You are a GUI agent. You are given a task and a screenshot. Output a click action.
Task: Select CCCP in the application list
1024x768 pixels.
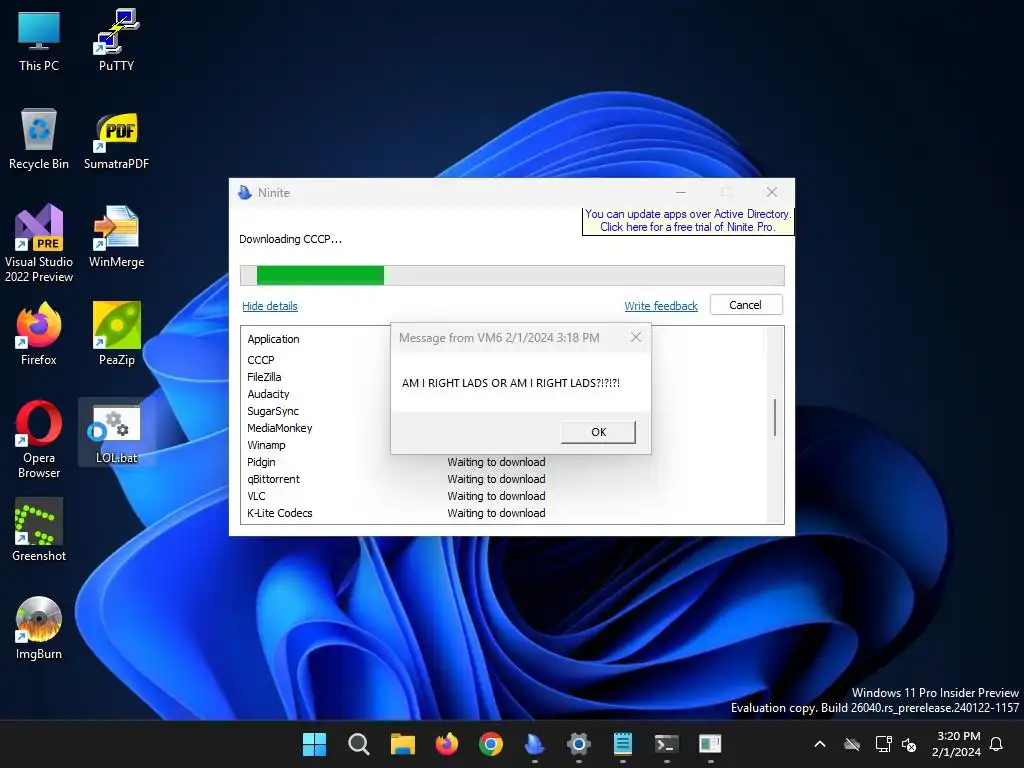click(x=261, y=360)
